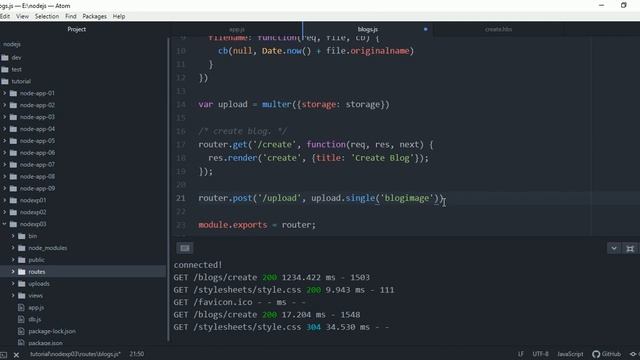
Task: Open the Selection menu
Action: click(47, 16)
